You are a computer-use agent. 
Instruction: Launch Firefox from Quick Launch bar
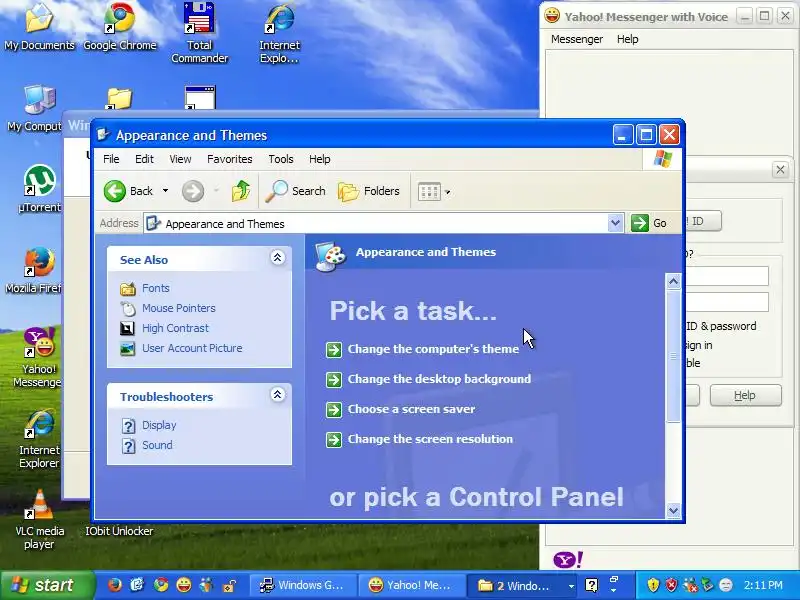pos(115,585)
